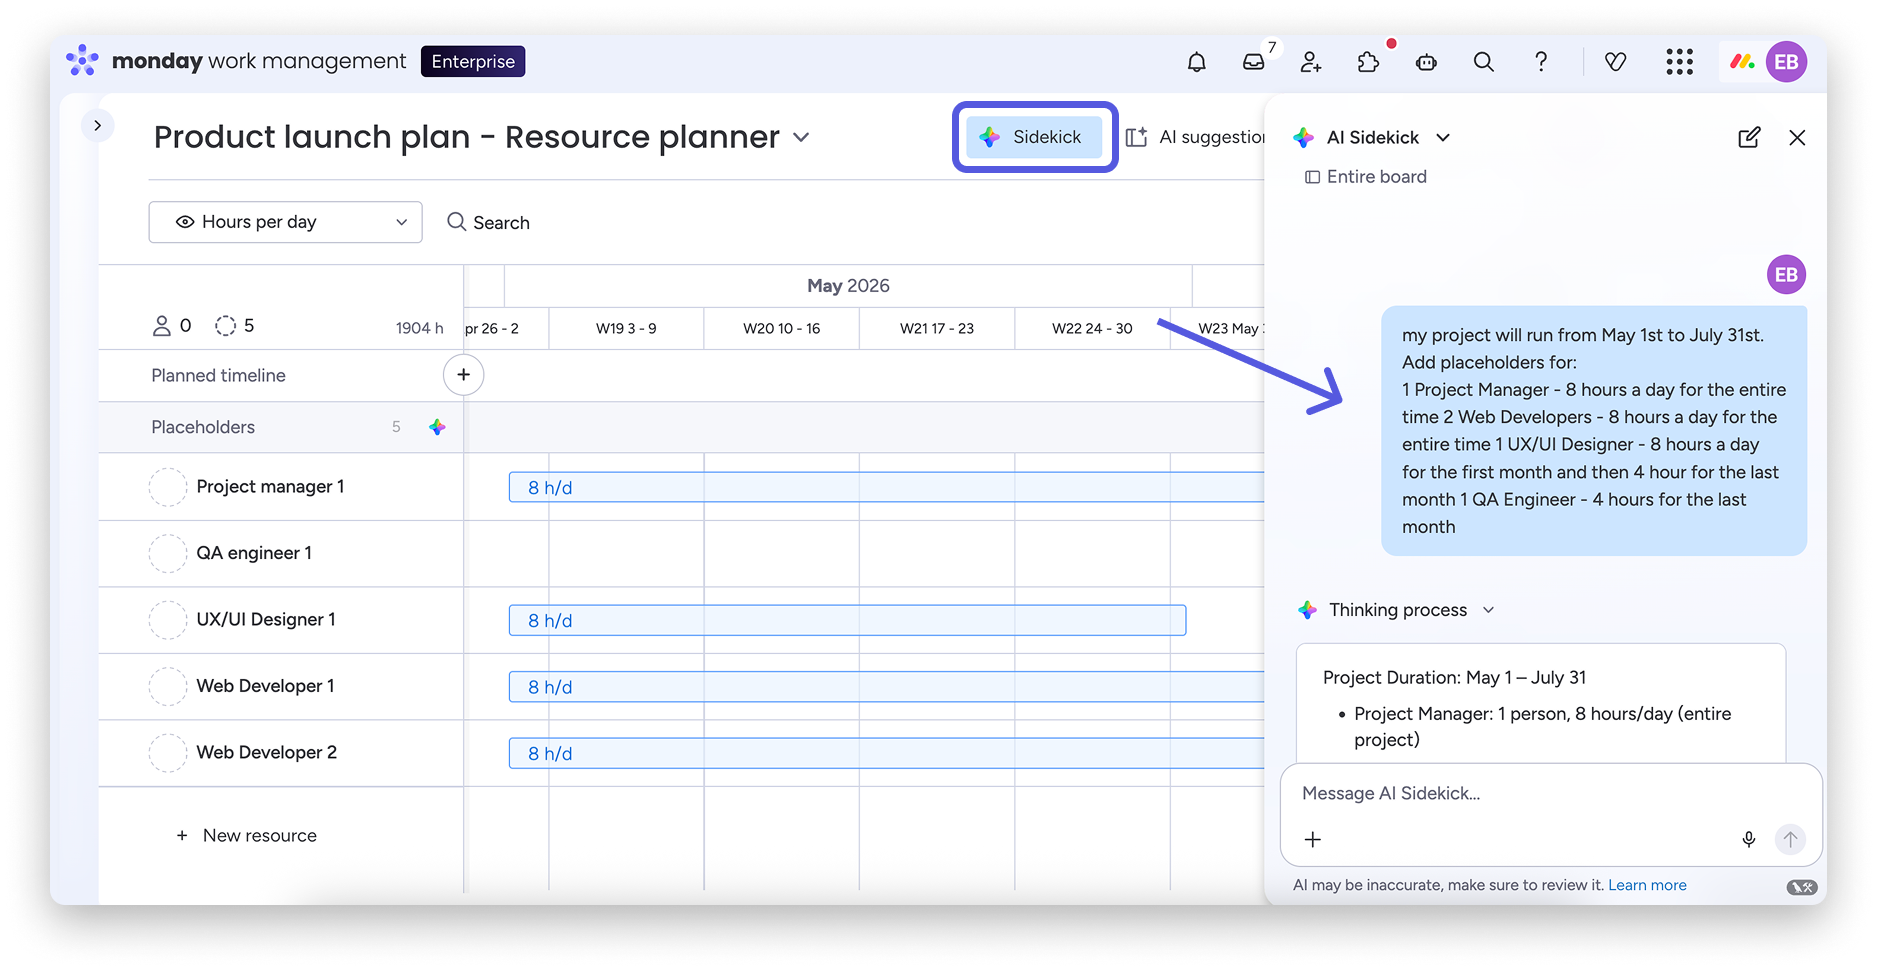Click the Project manager 1 name
The height and width of the screenshot is (970, 1877).
click(x=270, y=487)
